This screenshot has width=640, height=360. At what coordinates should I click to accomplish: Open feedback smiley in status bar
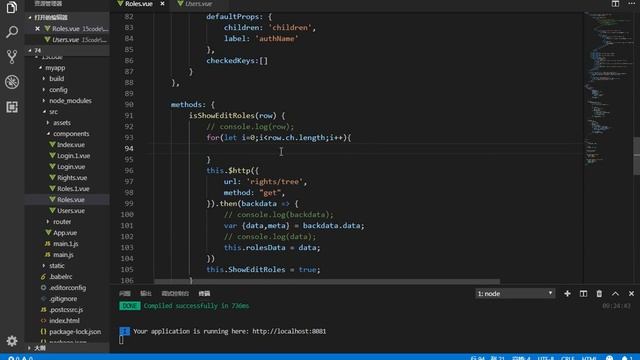609,358
